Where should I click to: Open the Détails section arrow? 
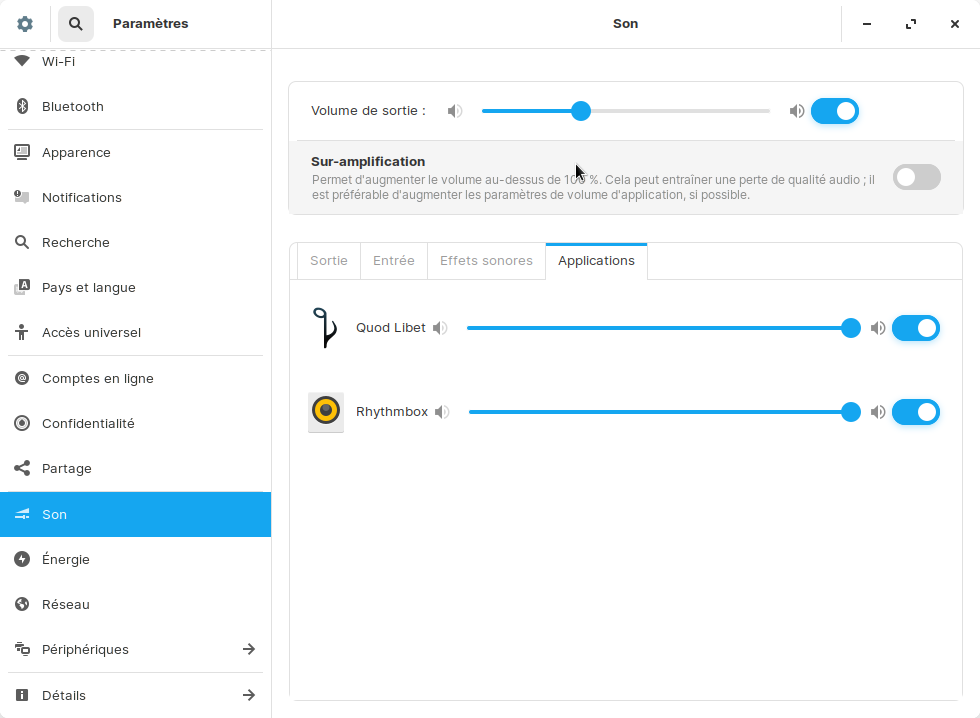coord(249,695)
